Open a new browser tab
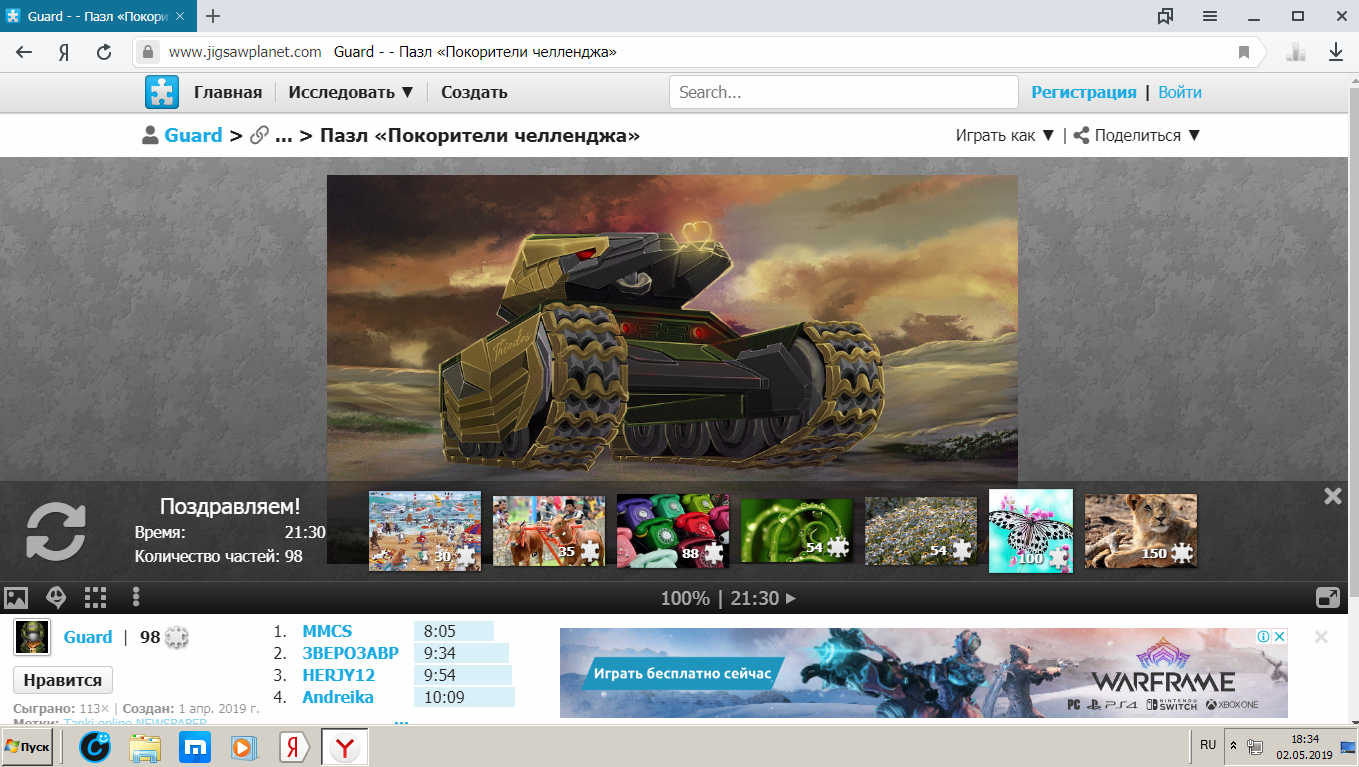 click(213, 16)
